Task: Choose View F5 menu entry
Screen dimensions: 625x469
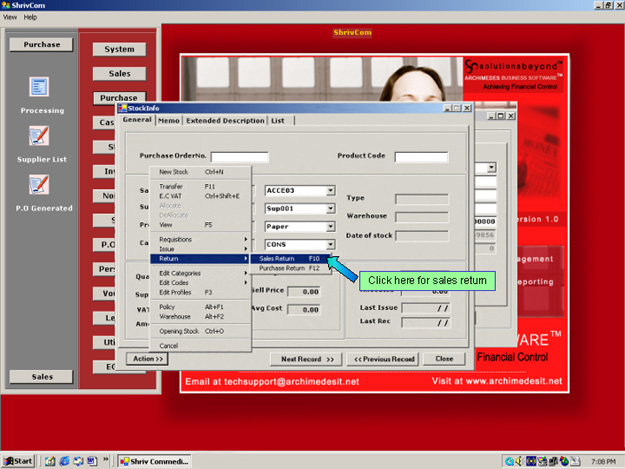Action: 200,225
